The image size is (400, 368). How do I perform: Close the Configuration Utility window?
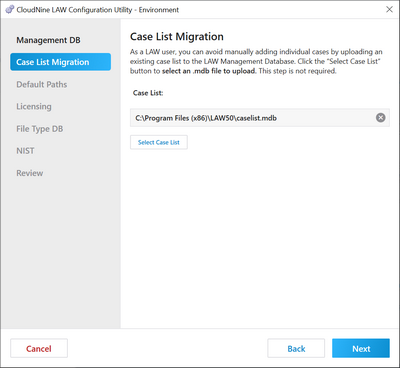tap(389, 9)
